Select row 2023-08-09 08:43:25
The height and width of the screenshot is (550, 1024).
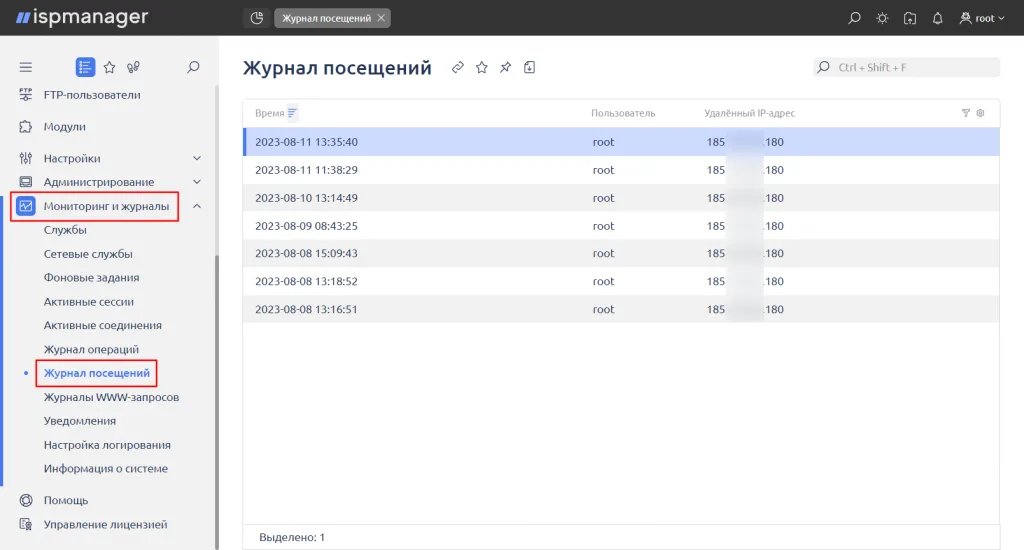pos(621,226)
